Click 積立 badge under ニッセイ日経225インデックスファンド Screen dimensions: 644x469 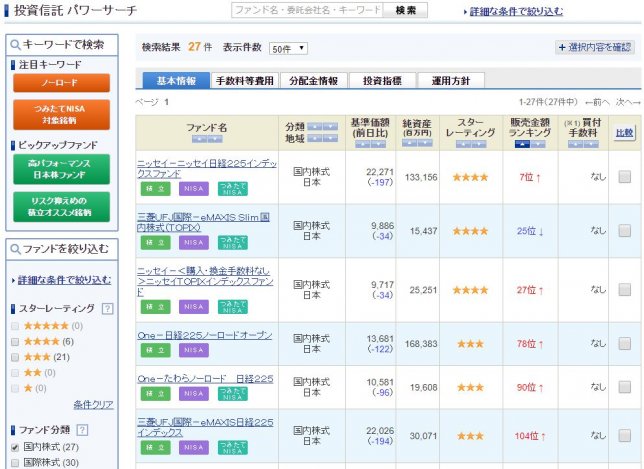point(156,189)
